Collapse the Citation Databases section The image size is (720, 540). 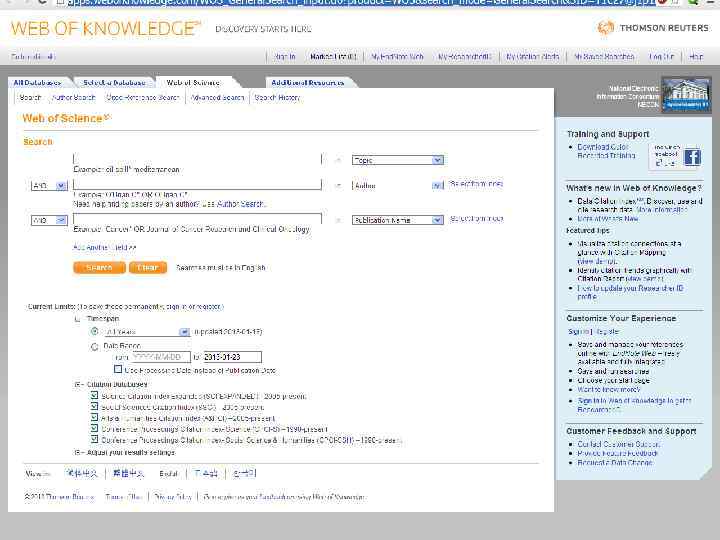pos(77,384)
